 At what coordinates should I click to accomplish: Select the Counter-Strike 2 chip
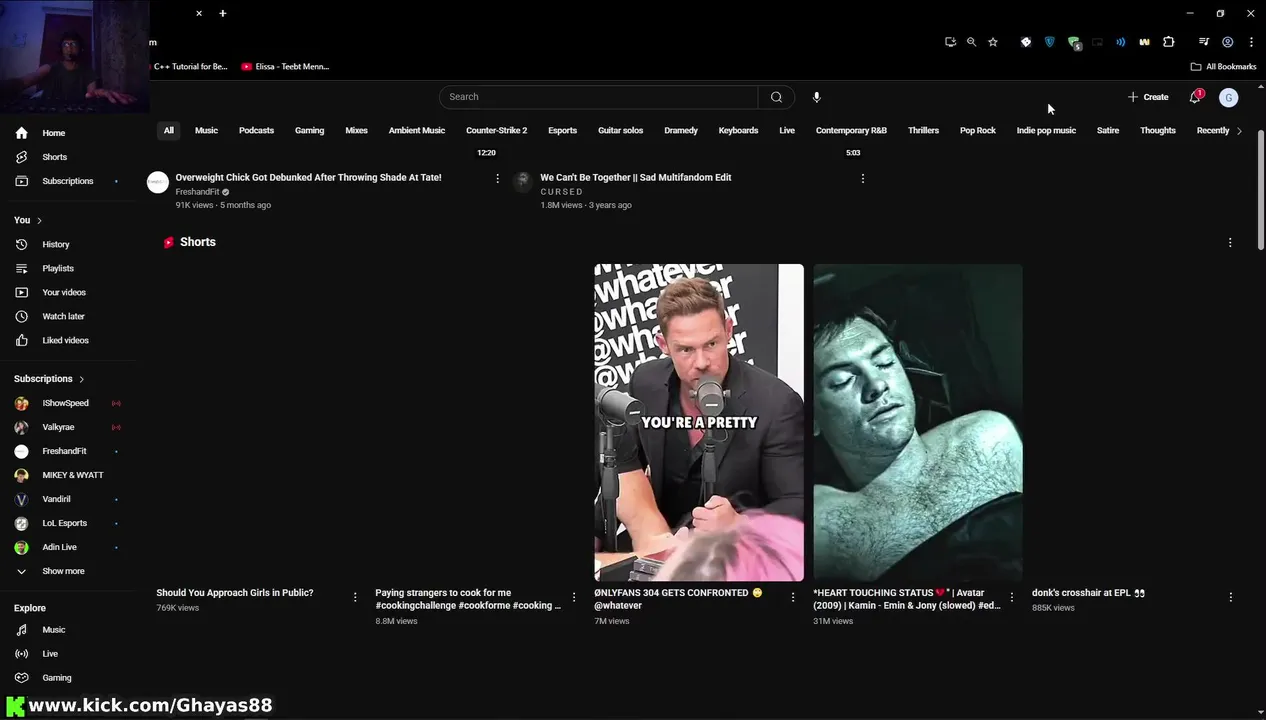click(x=496, y=130)
